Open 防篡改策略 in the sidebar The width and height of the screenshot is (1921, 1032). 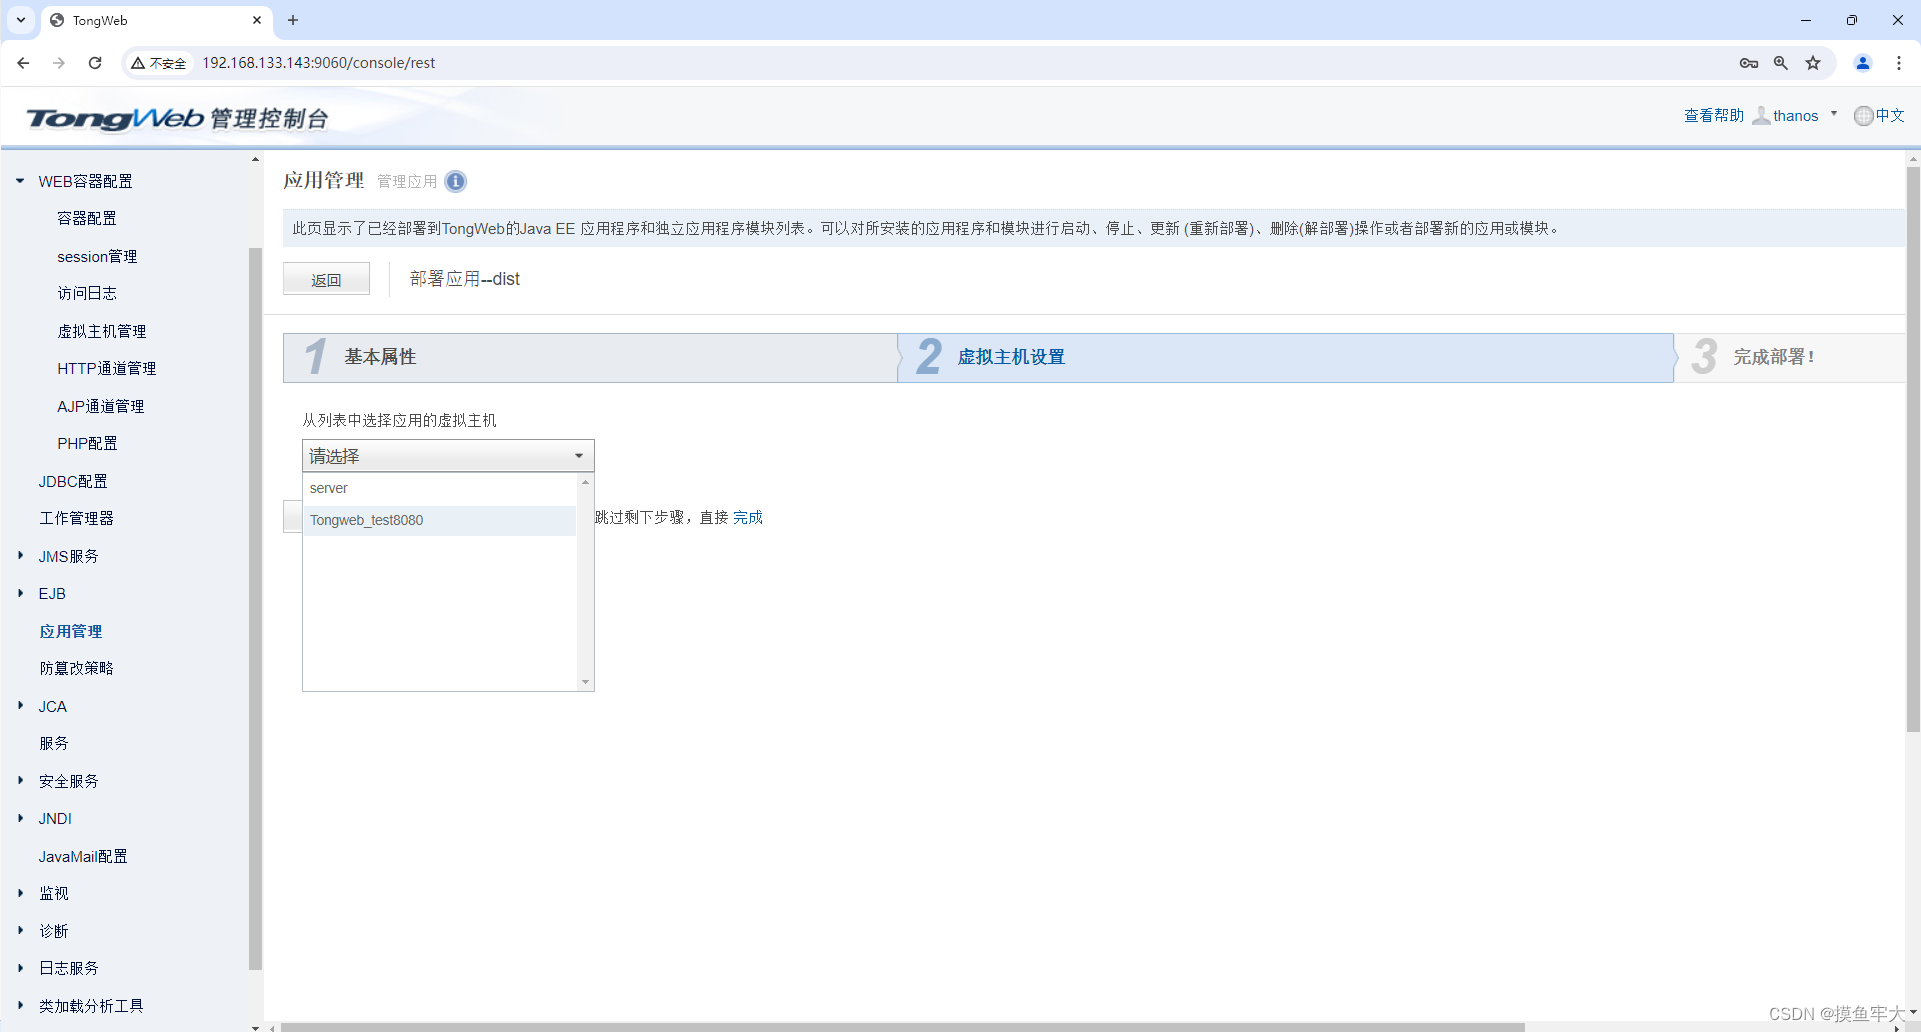pyautogui.click(x=77, y=668)
